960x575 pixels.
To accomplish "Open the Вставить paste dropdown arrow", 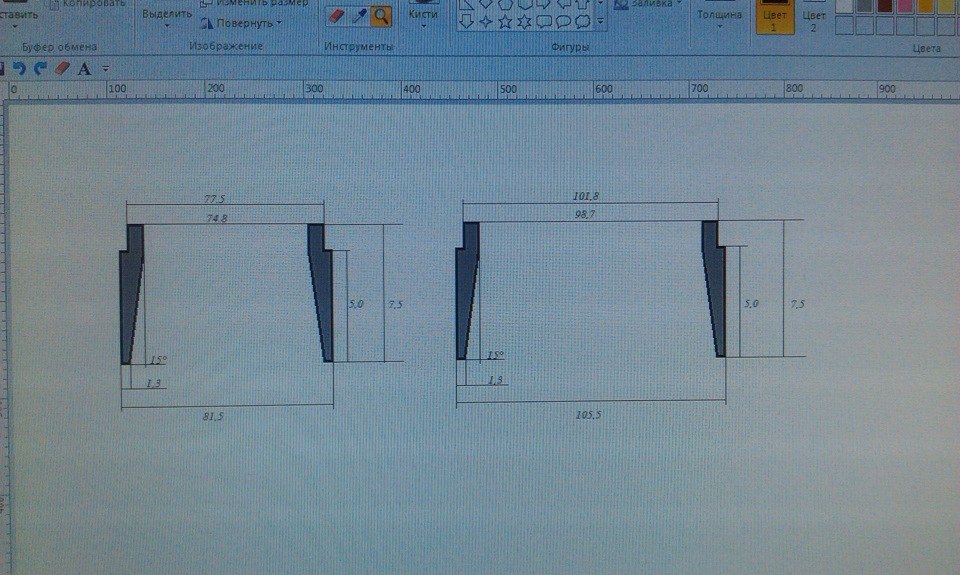I will (x=15, y=26).
